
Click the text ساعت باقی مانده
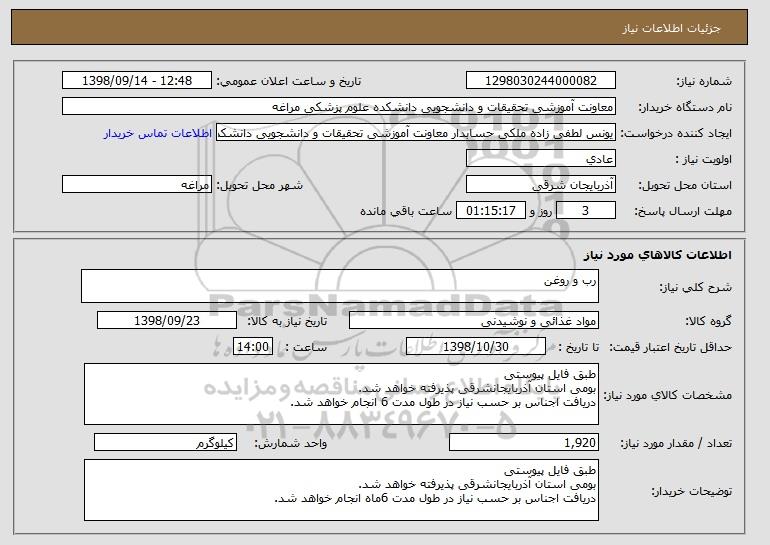click(x=406, y=211)
